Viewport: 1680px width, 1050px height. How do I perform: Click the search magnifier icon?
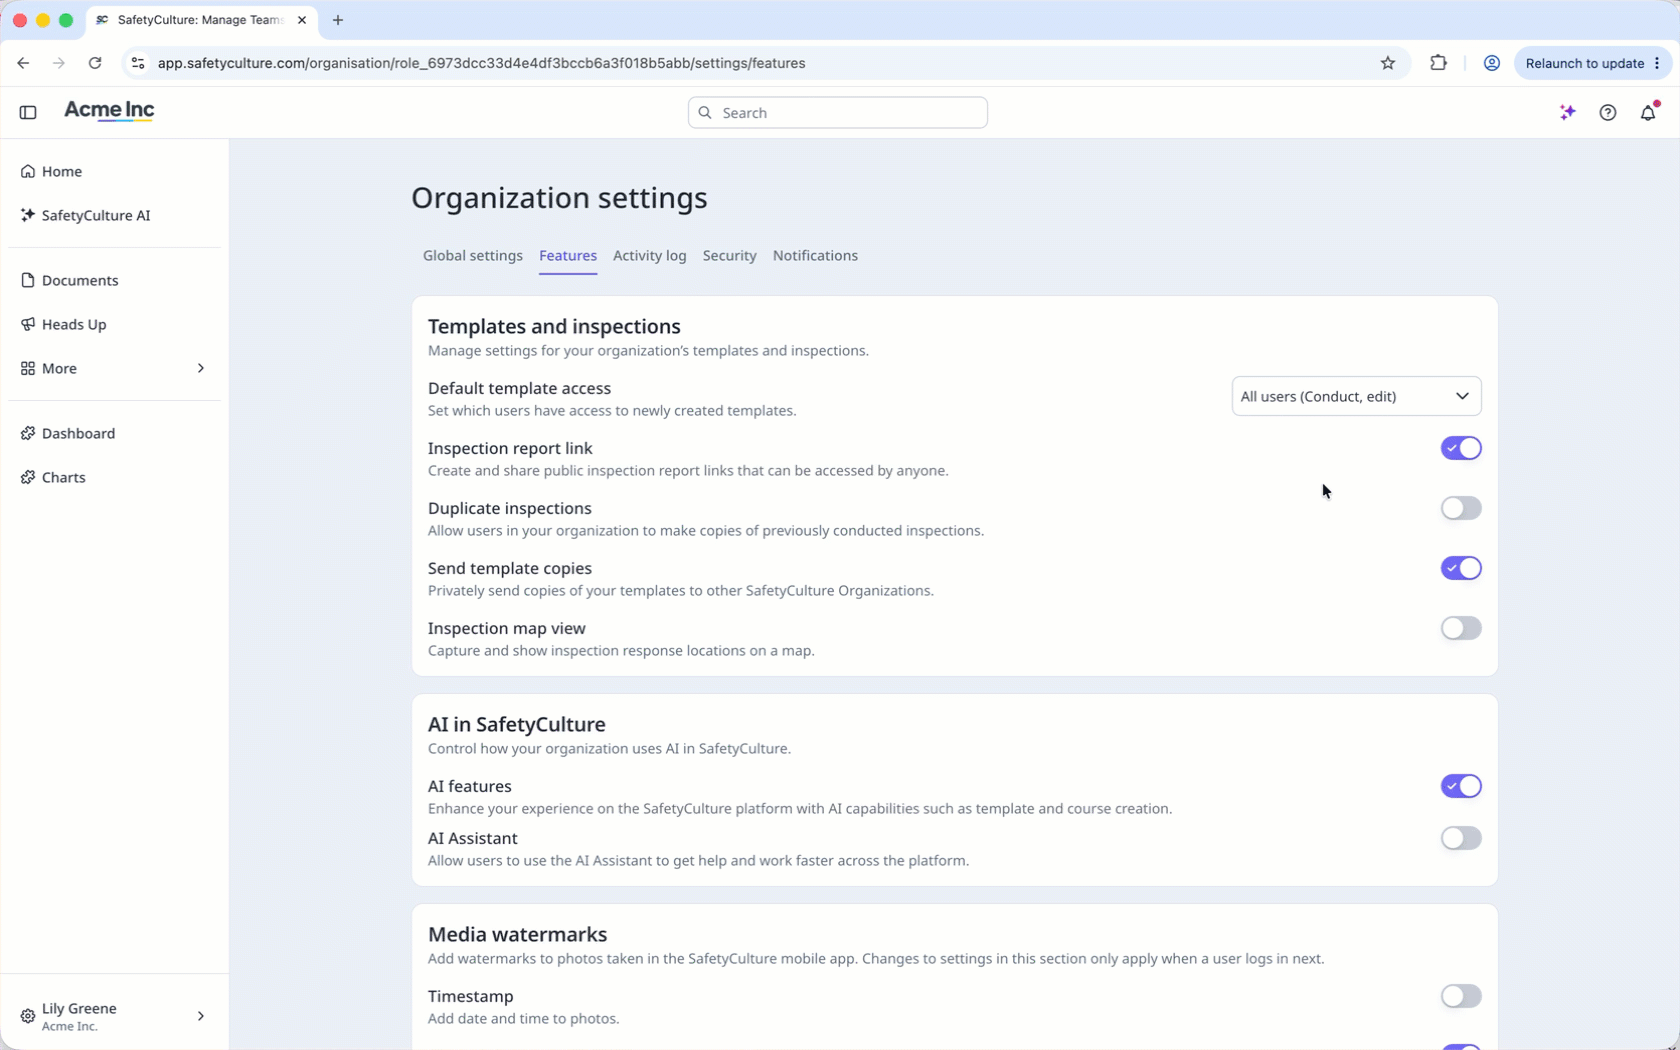tap(705, 113)
